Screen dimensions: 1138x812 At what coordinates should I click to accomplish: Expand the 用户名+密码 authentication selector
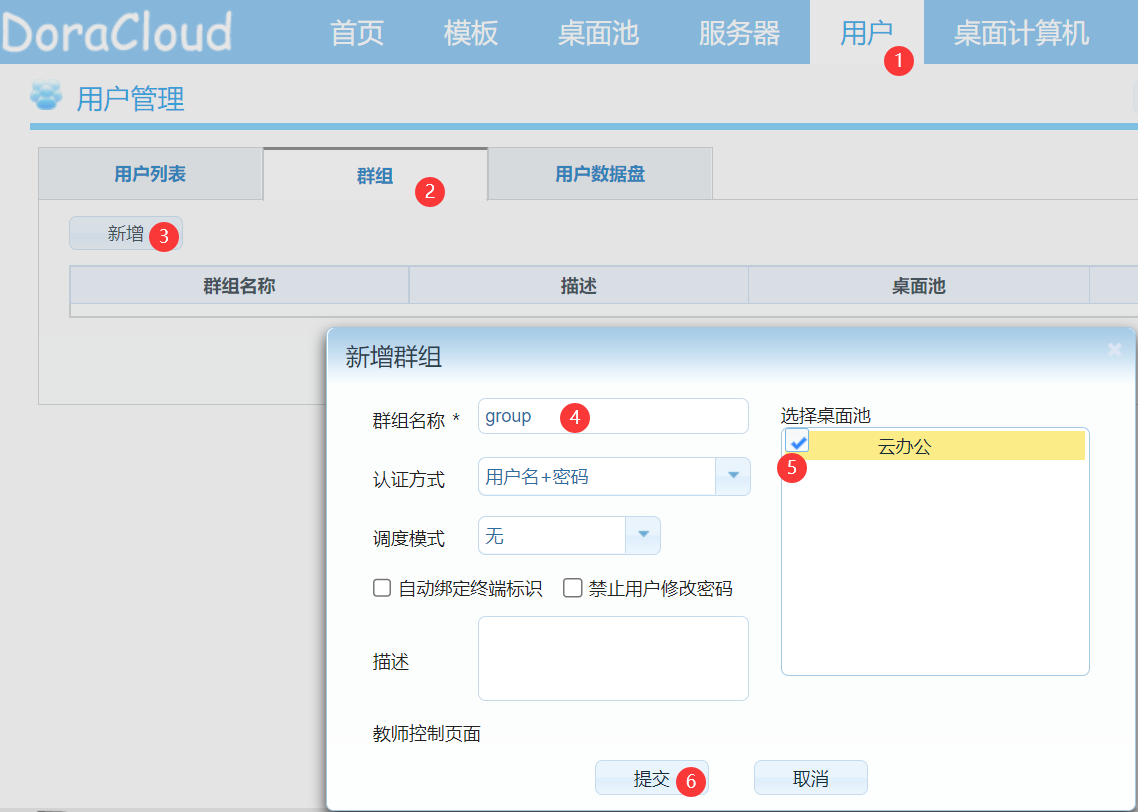600,476
